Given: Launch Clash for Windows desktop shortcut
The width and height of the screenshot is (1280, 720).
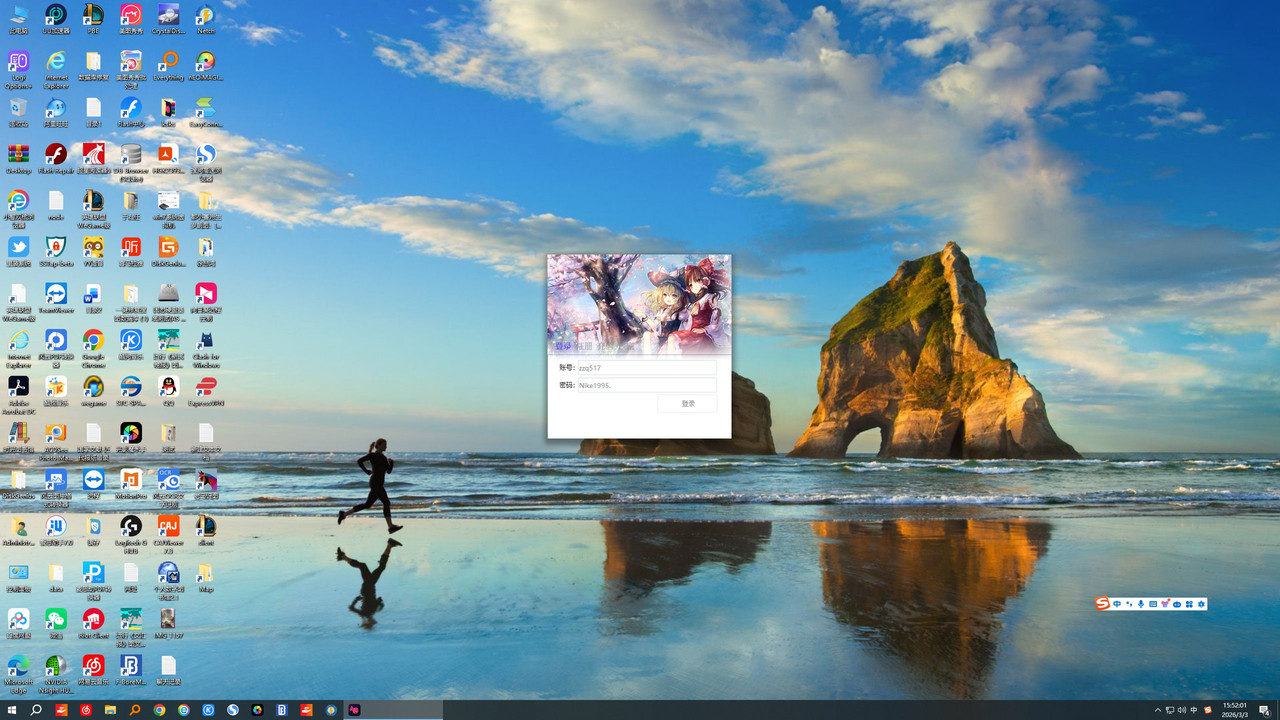Looking at the screenshot, I should (x=206, y=348).
